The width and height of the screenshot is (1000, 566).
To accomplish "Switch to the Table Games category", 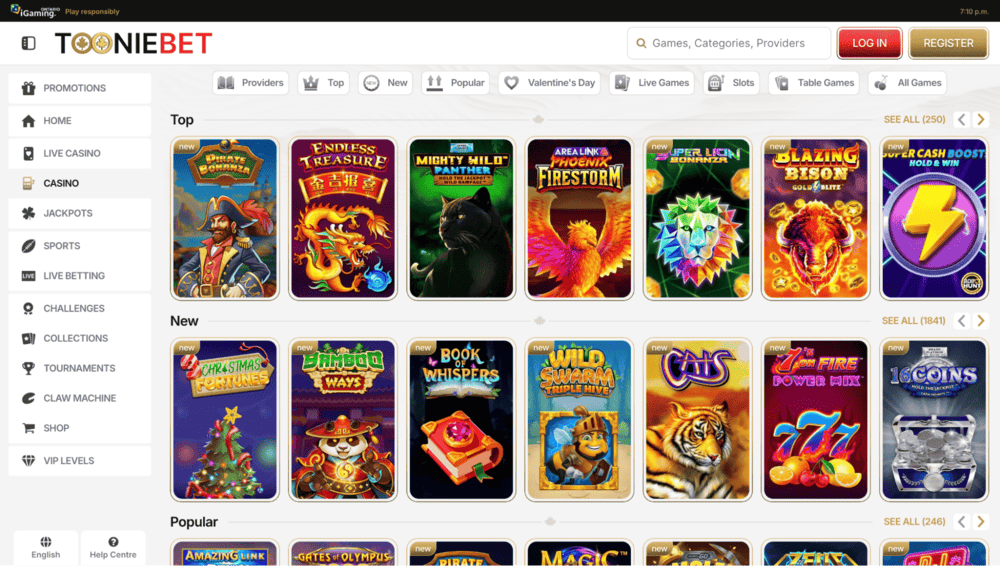I will pos(815,83).
